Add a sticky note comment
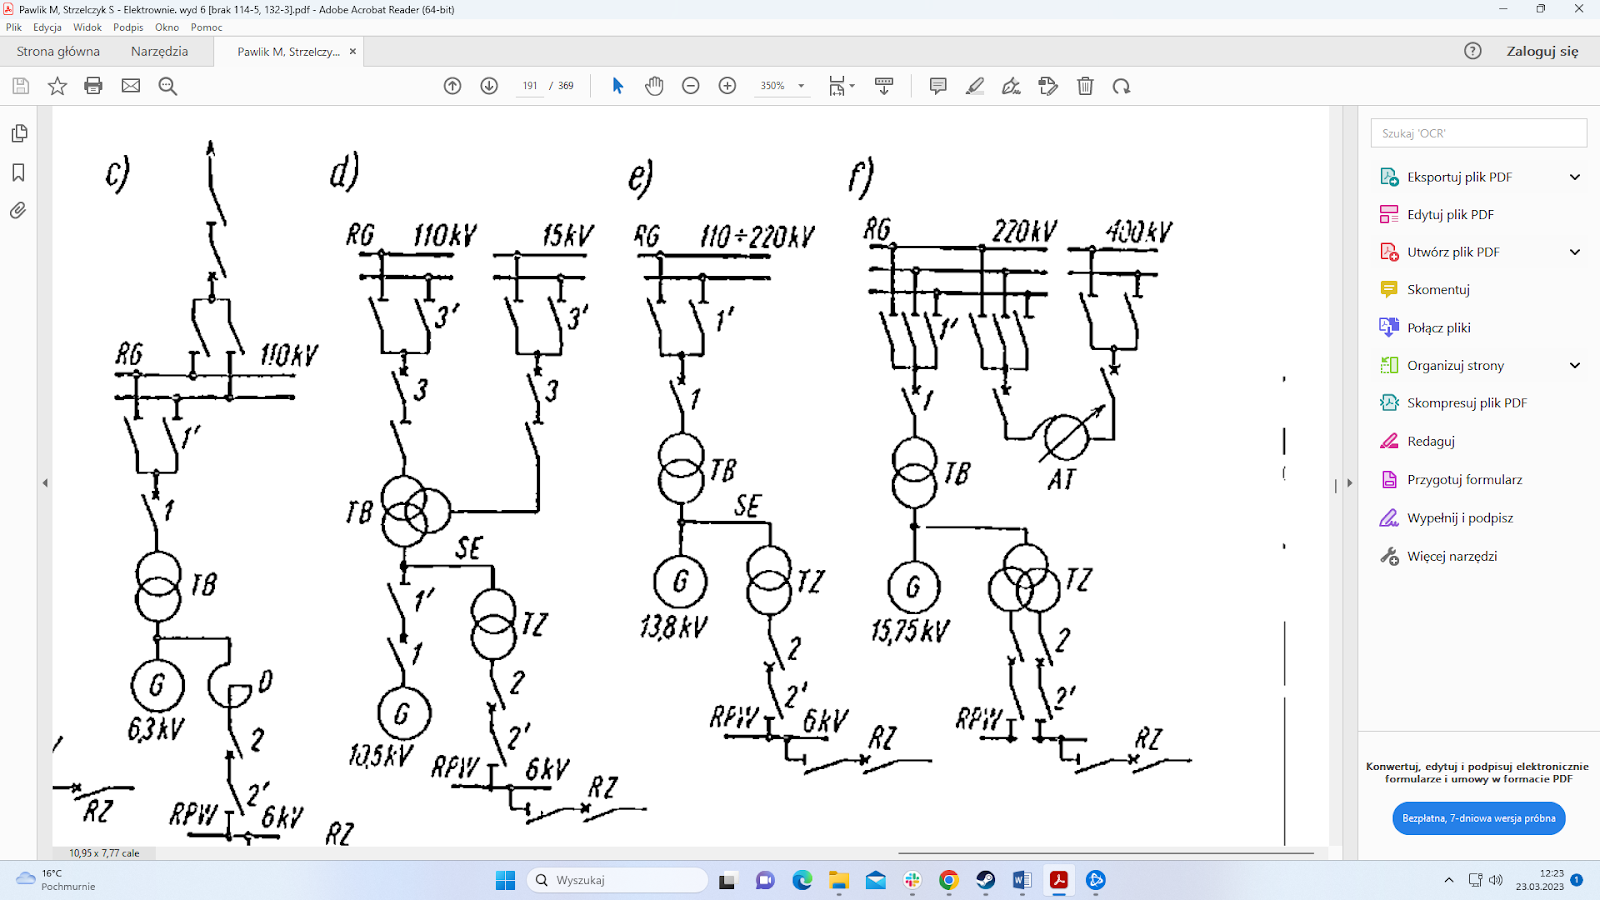 point(937,86)
